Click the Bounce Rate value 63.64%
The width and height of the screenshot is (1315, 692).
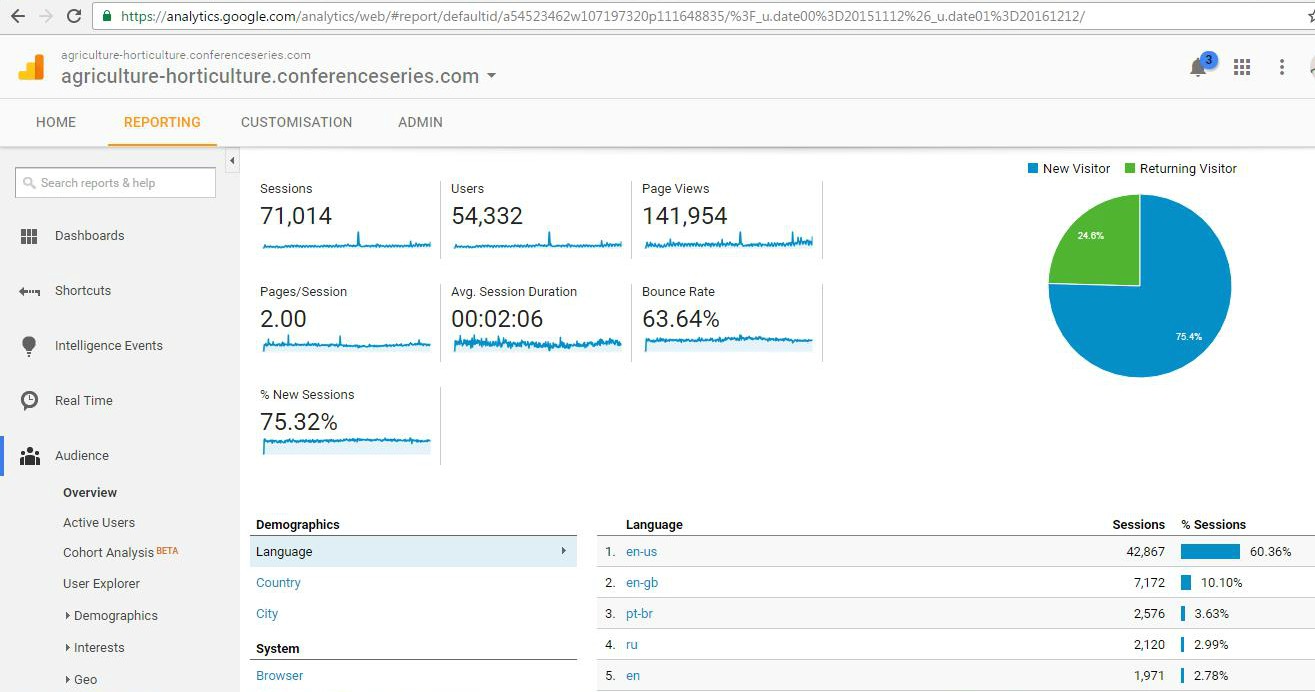(x=681, y=319)
